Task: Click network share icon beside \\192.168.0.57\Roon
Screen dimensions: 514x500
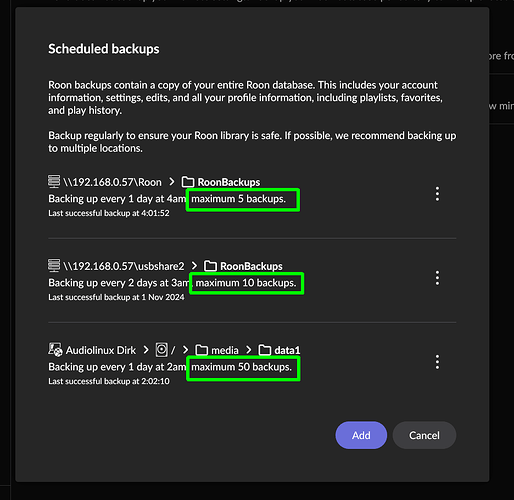Action: [54, 181]
